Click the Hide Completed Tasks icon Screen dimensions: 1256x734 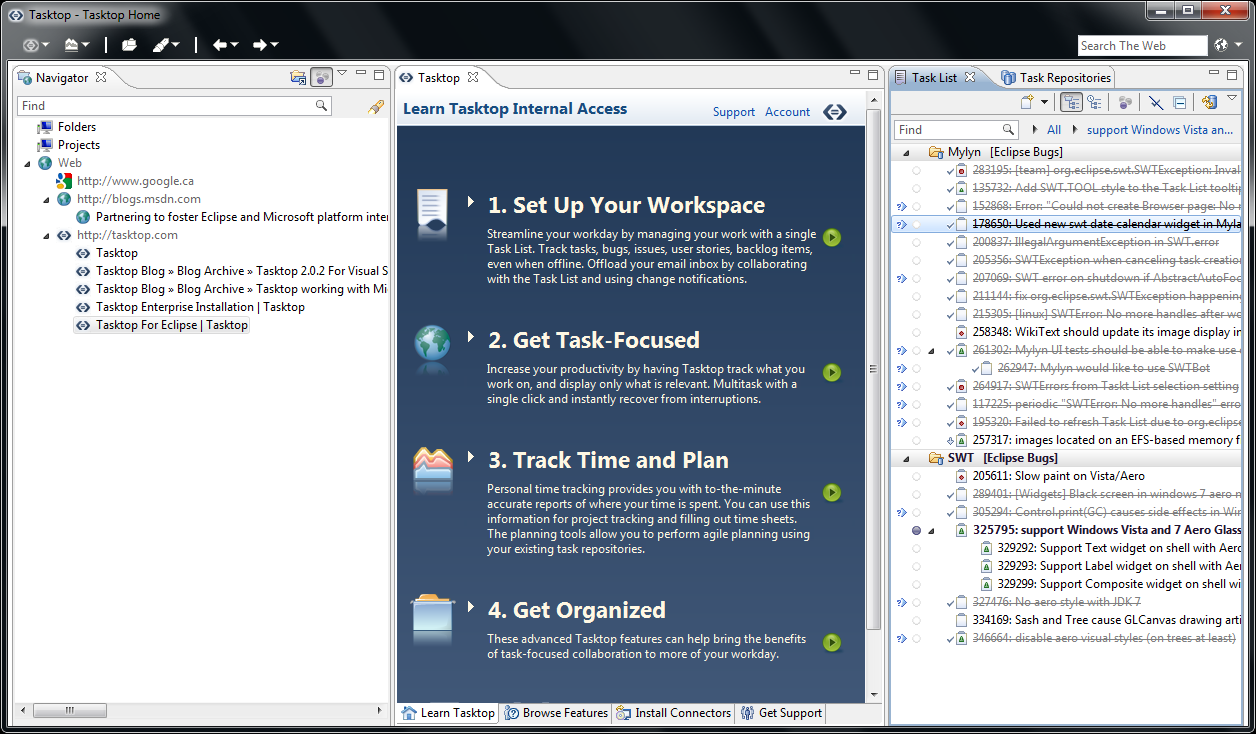click(x=1156, y=102)
